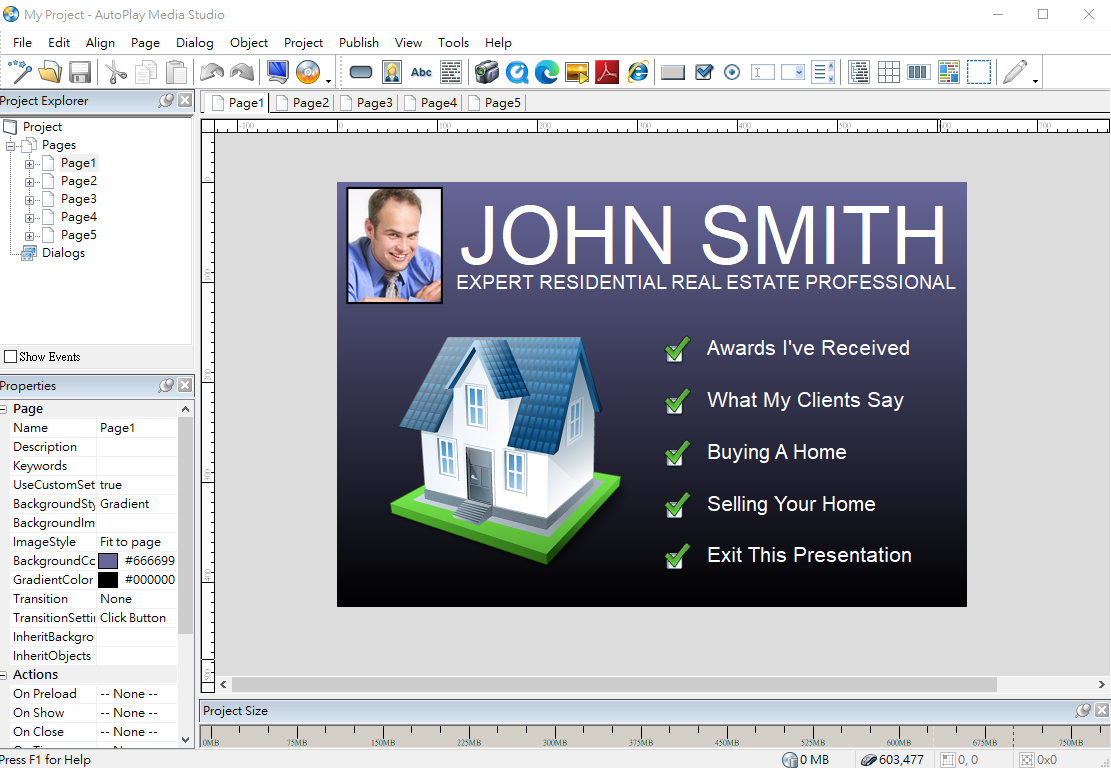Image resolution: width=1111 pixels, height=768 pixels.
Task: Insert the Edge web browser object icon
Action: point(547,72)
